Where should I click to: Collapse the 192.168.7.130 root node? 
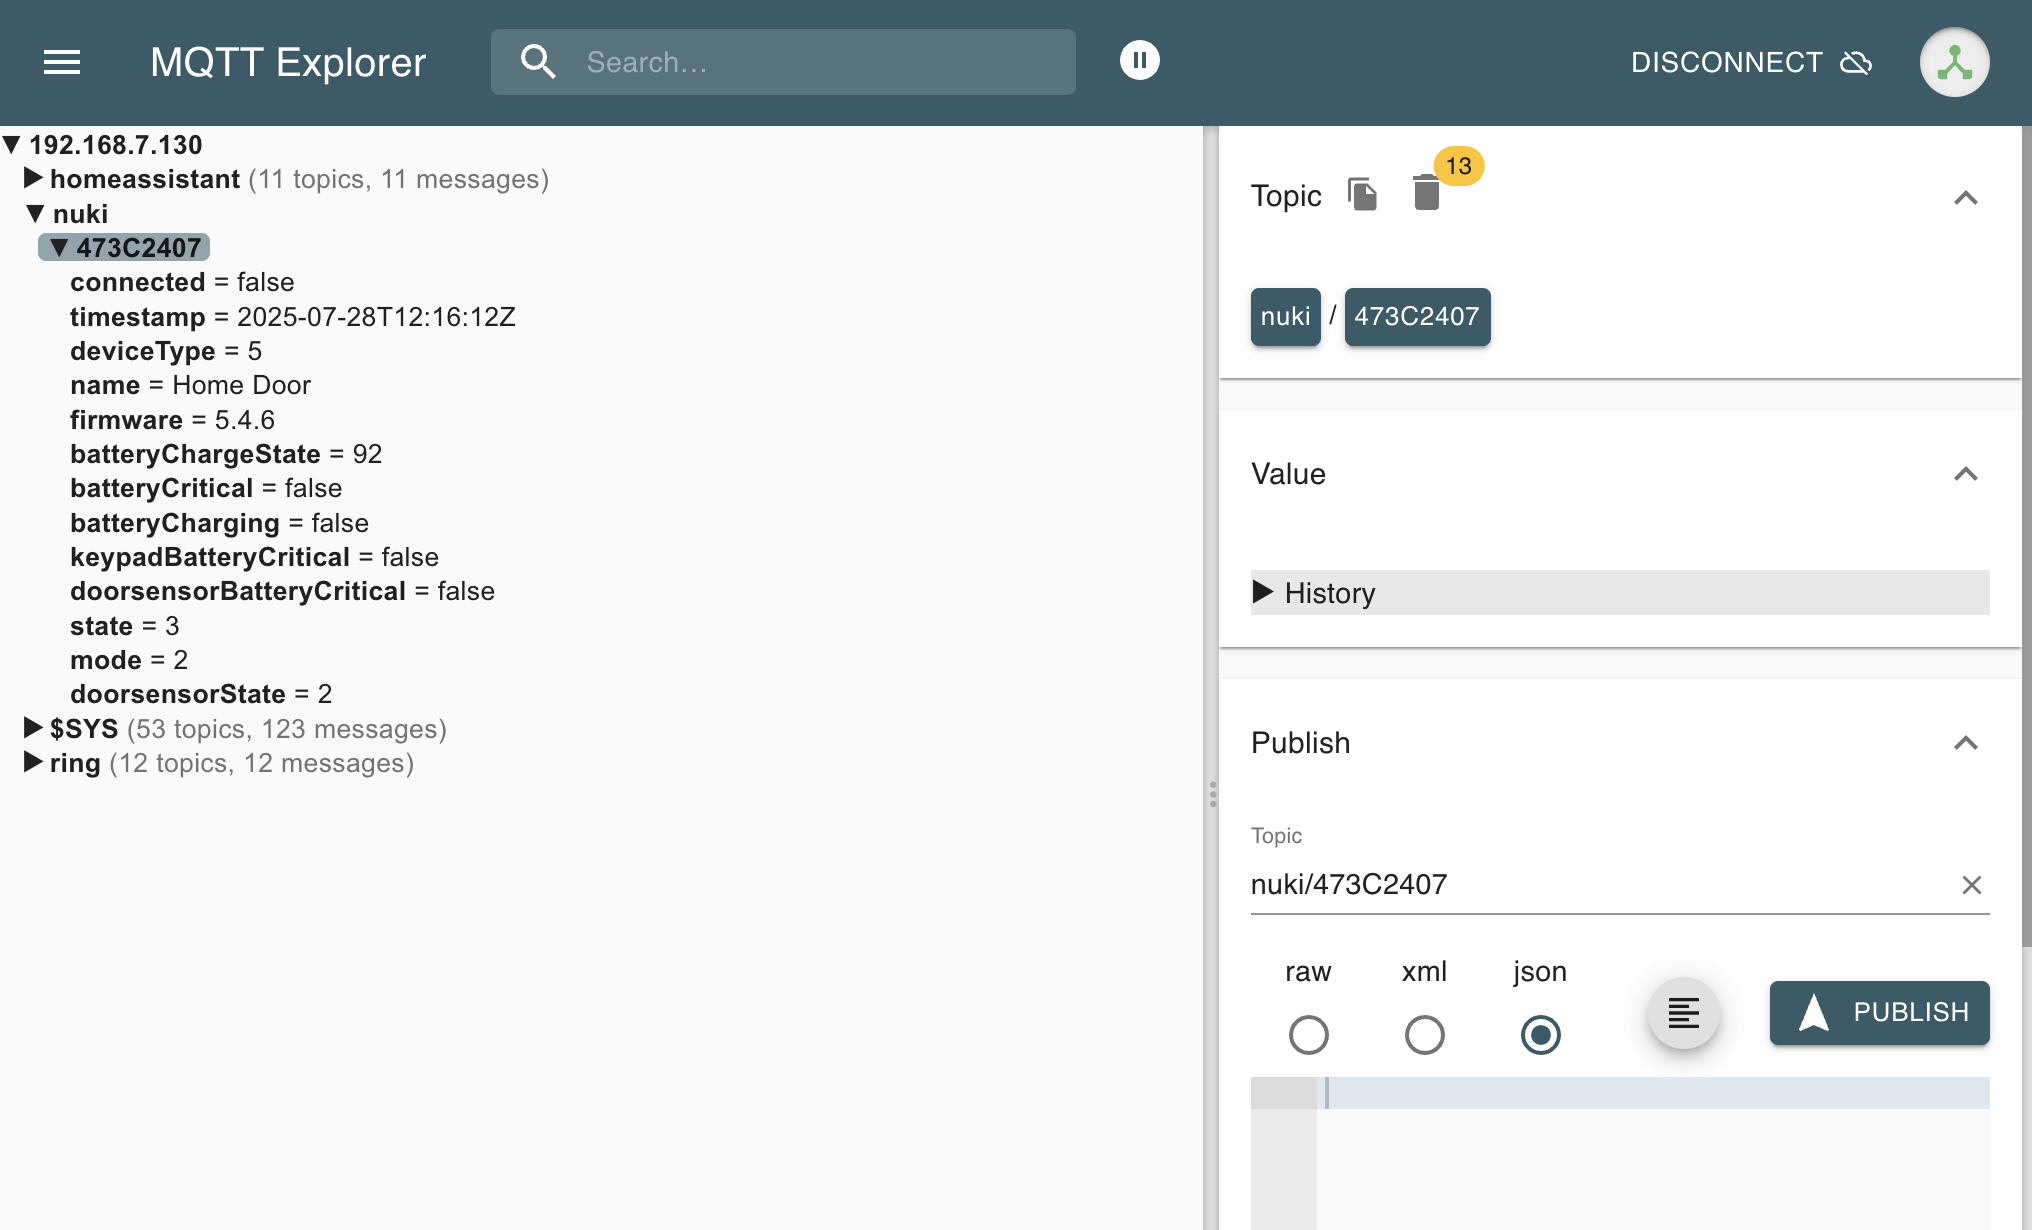click(x=12, y=145)
